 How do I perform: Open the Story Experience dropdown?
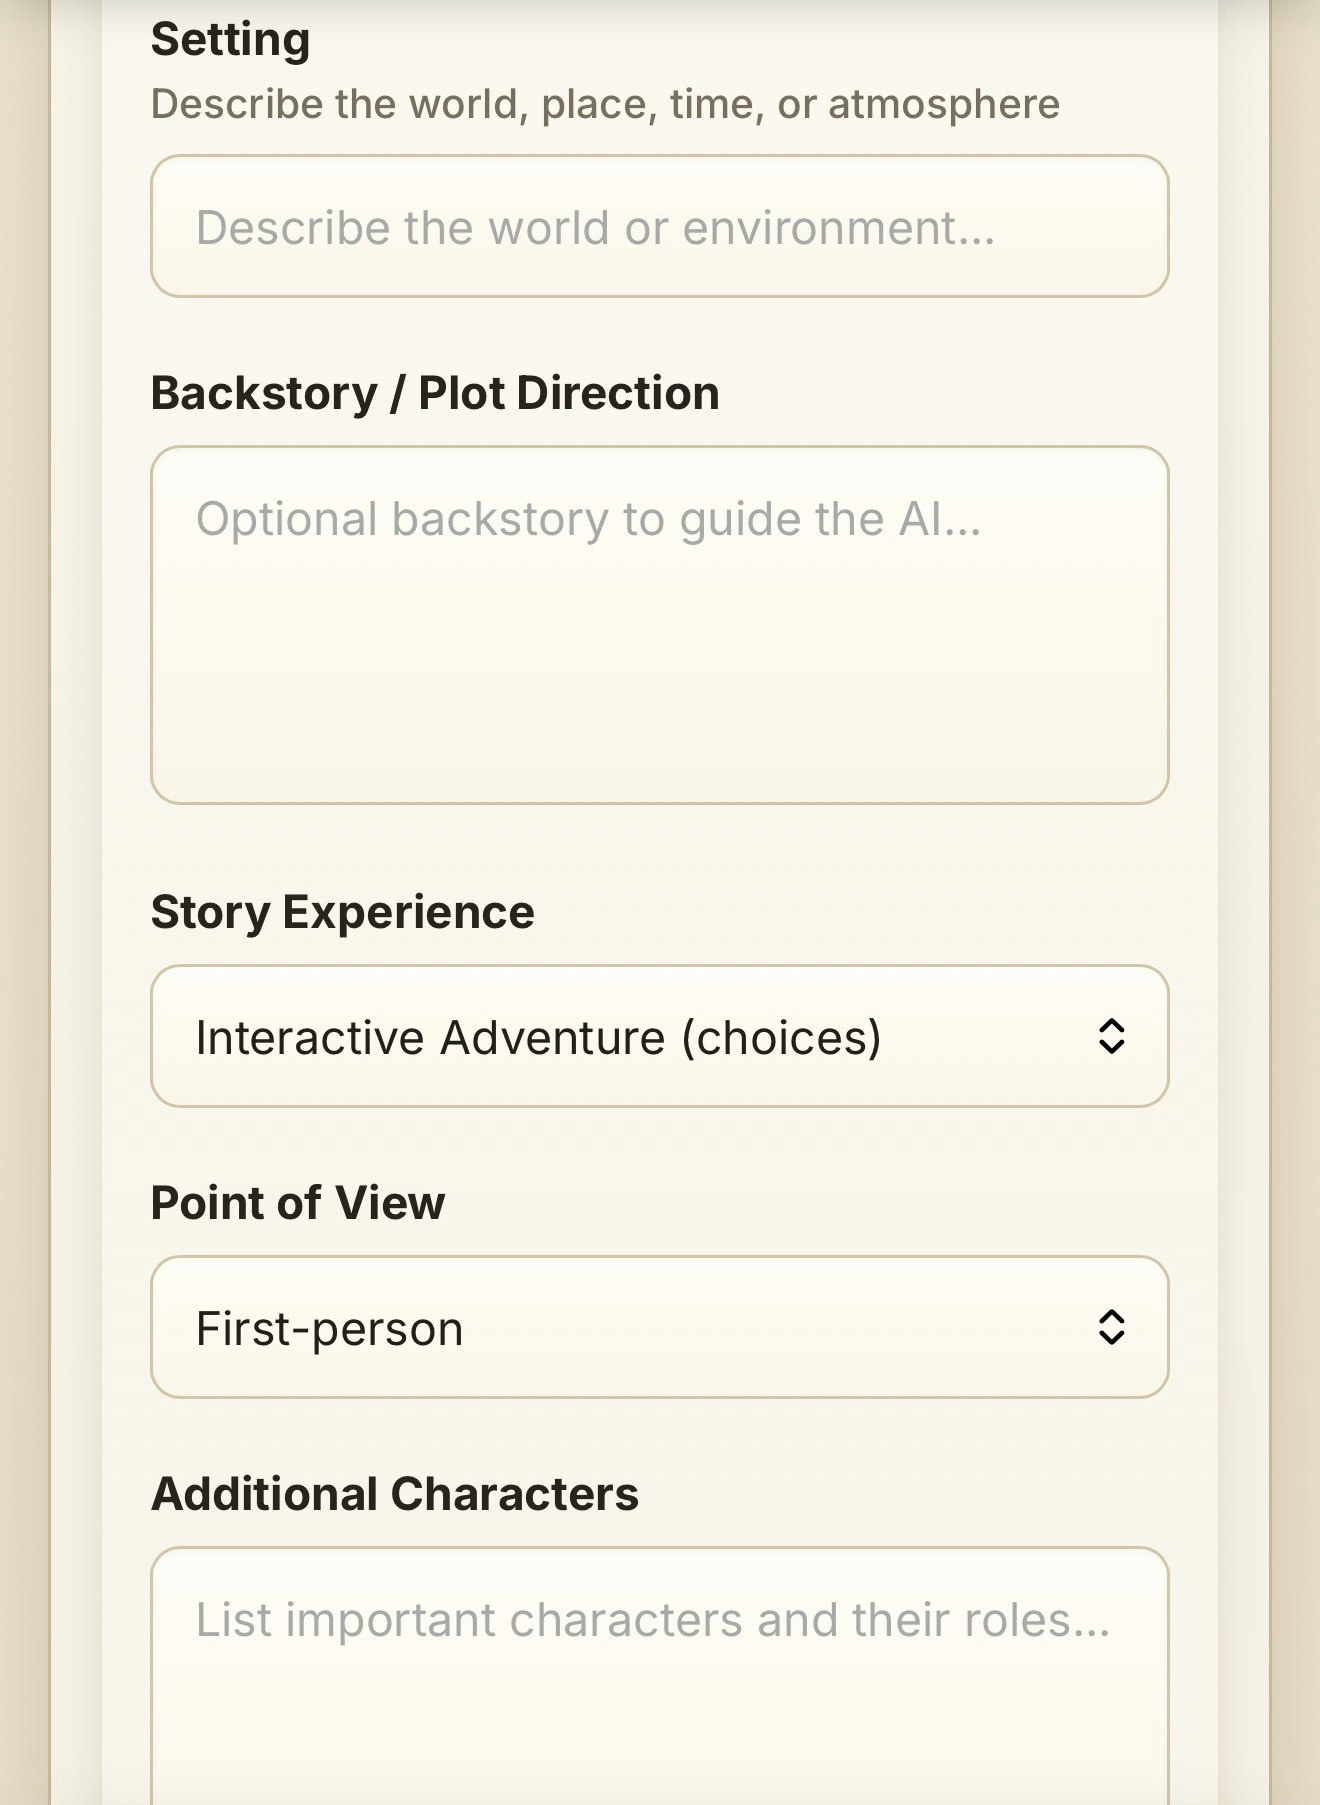pos(659,1036)
